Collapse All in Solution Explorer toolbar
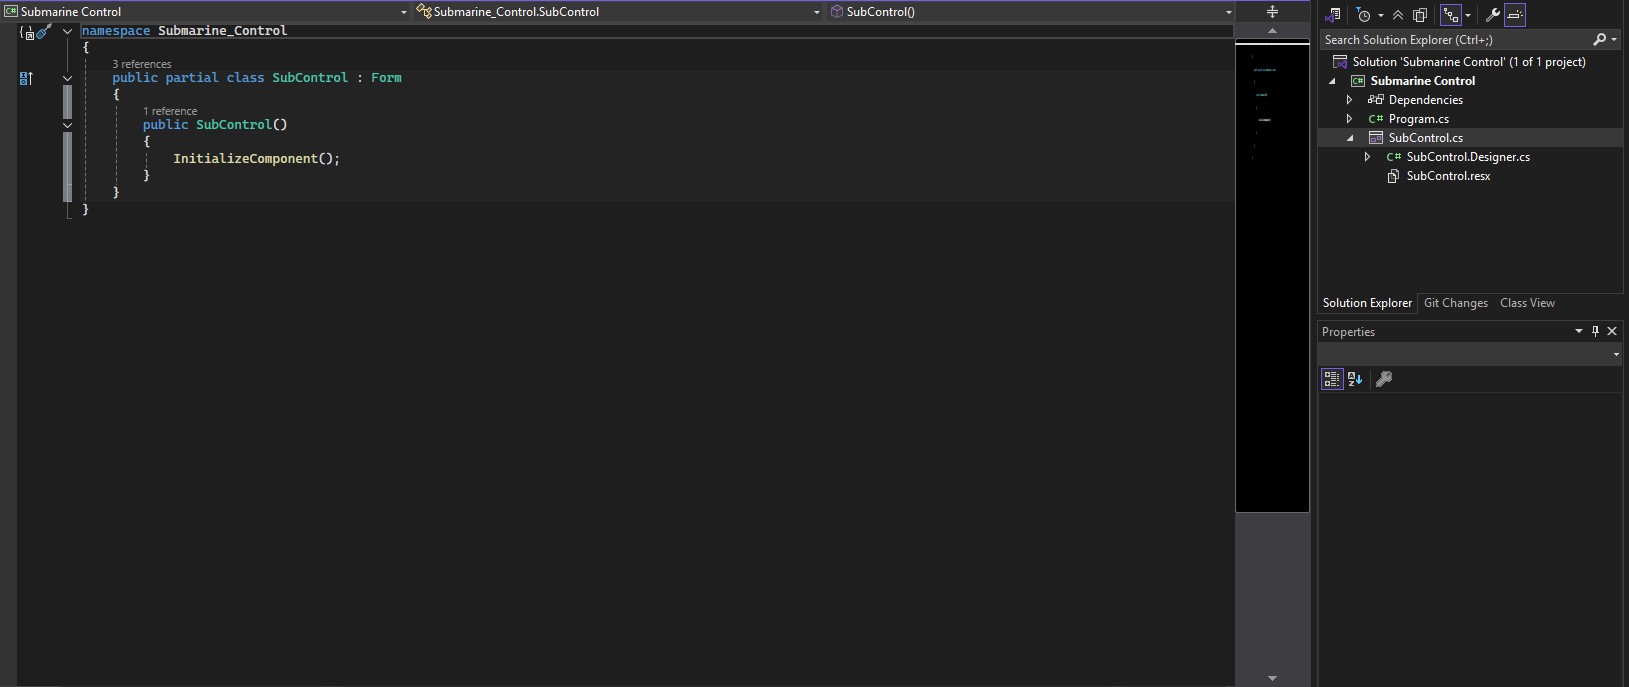The width and height of the screenshot is (1629, 687). pos(1398,15)
